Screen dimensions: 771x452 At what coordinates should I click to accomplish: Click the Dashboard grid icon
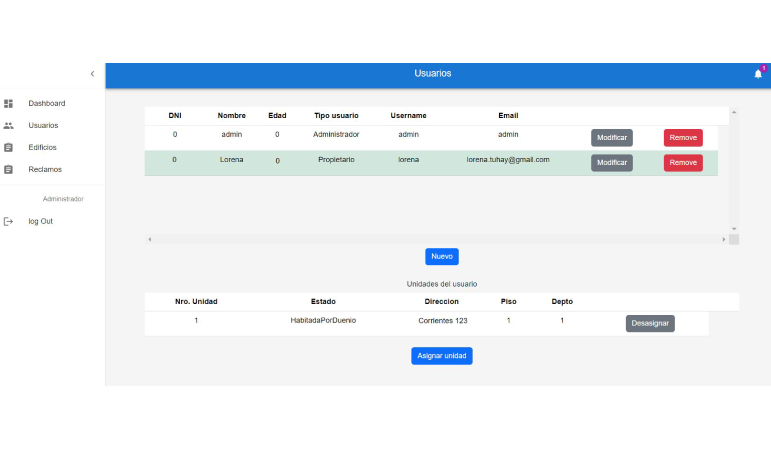point(9,103)
